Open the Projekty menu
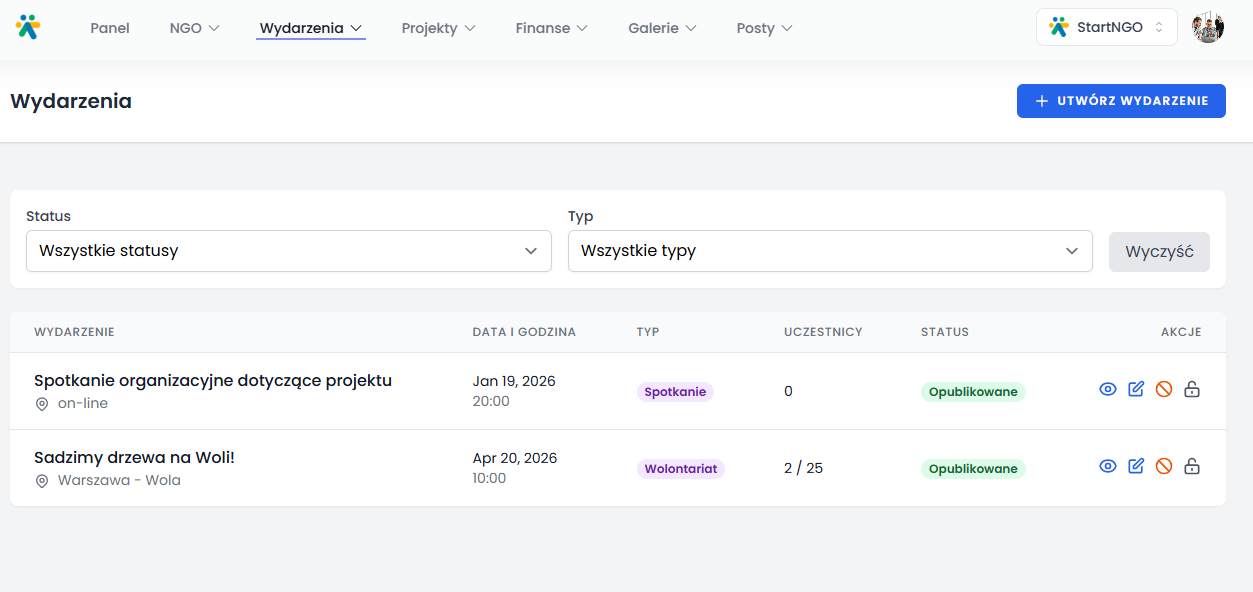This screenshot has height=592, width=1253. (x=438, y=28)
